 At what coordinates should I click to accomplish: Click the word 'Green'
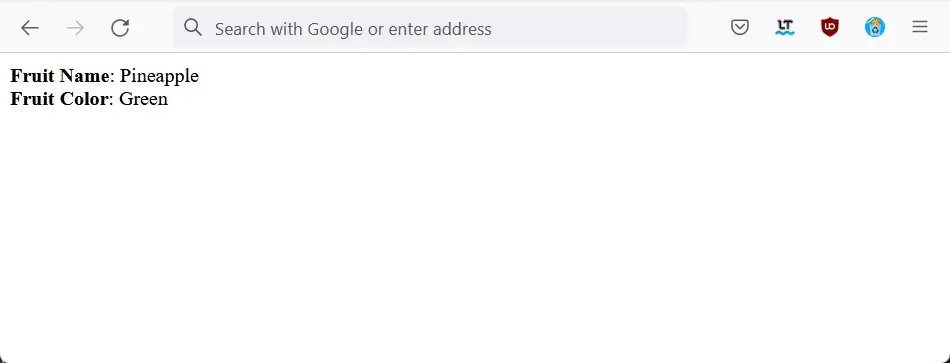tap(143, 99)
